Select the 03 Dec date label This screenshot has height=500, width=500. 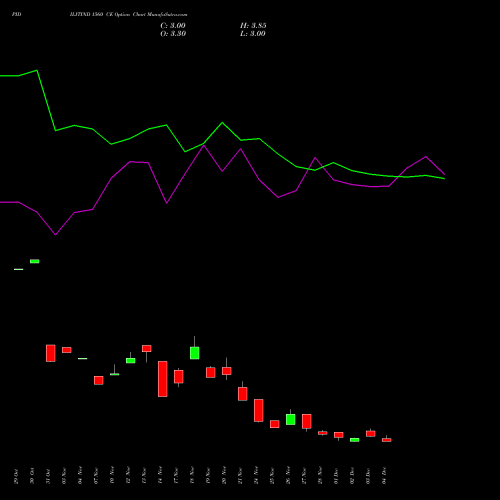[x=368, y=476]
